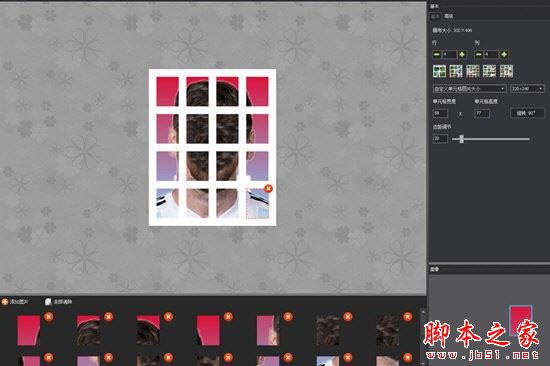The image size is (550, 366).
Task: Select the top-left red cell in the collage
Action: coord(167,91)
